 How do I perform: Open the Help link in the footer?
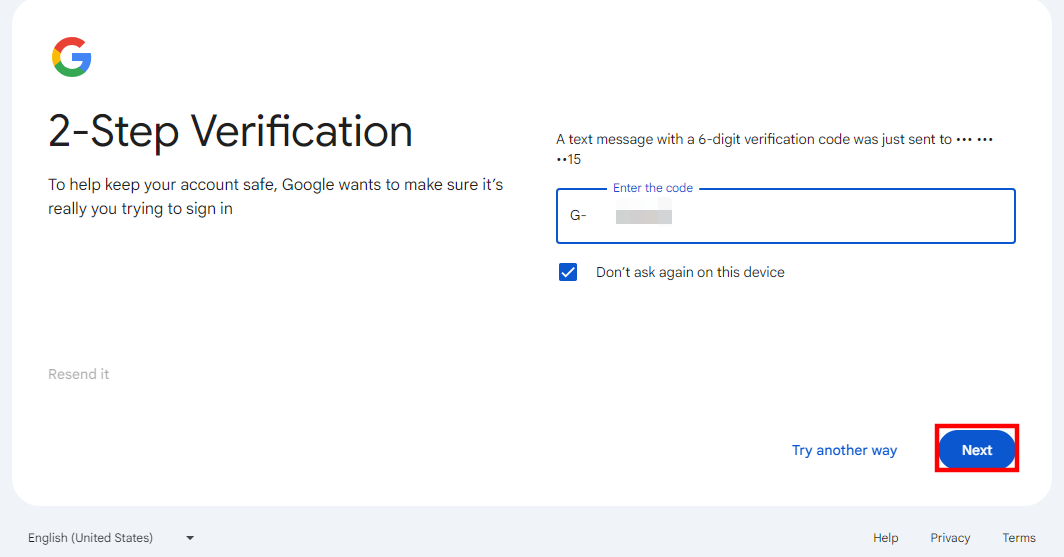(x=885, y=538)
